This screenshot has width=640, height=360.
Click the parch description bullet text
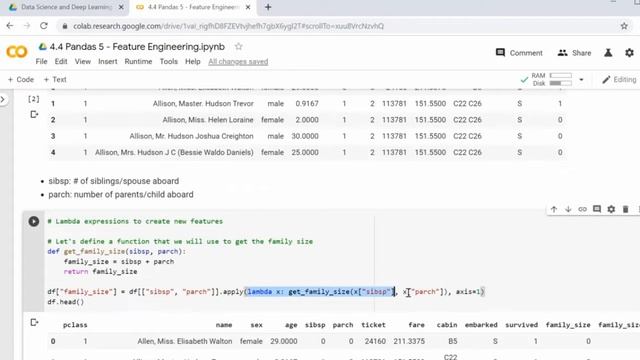(121, 194)
